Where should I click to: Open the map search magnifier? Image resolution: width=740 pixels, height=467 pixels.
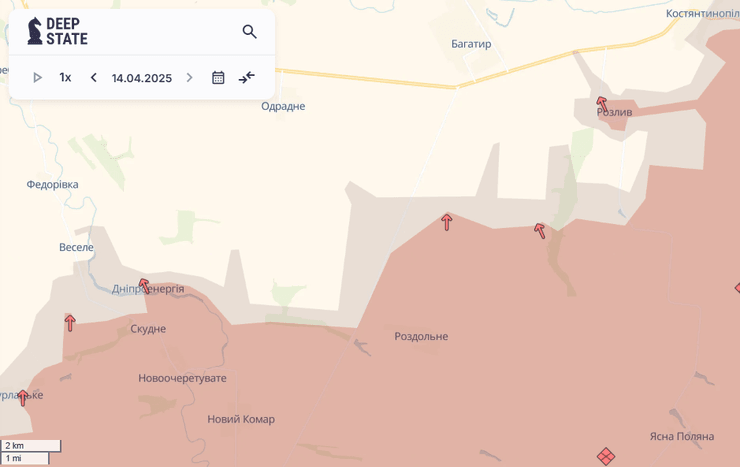click(x=249, y=32)
